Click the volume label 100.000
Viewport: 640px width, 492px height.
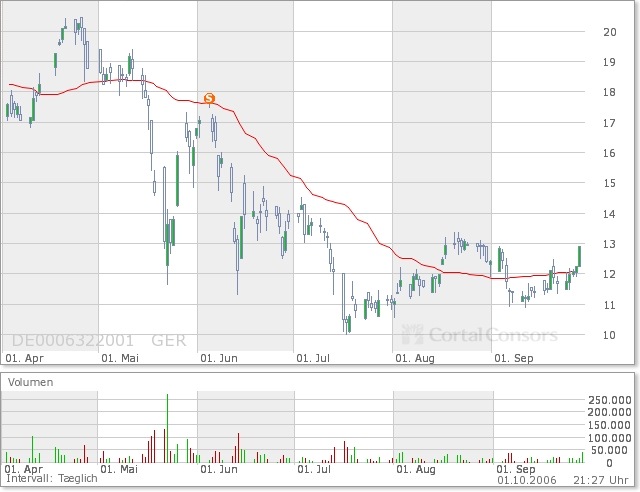click(610, 438)
